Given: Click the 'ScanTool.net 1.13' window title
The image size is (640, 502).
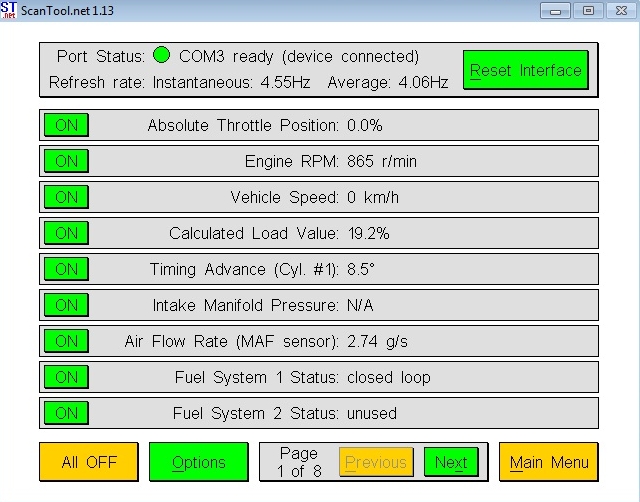Looking at the screenshot, I should tap(67, 11).
